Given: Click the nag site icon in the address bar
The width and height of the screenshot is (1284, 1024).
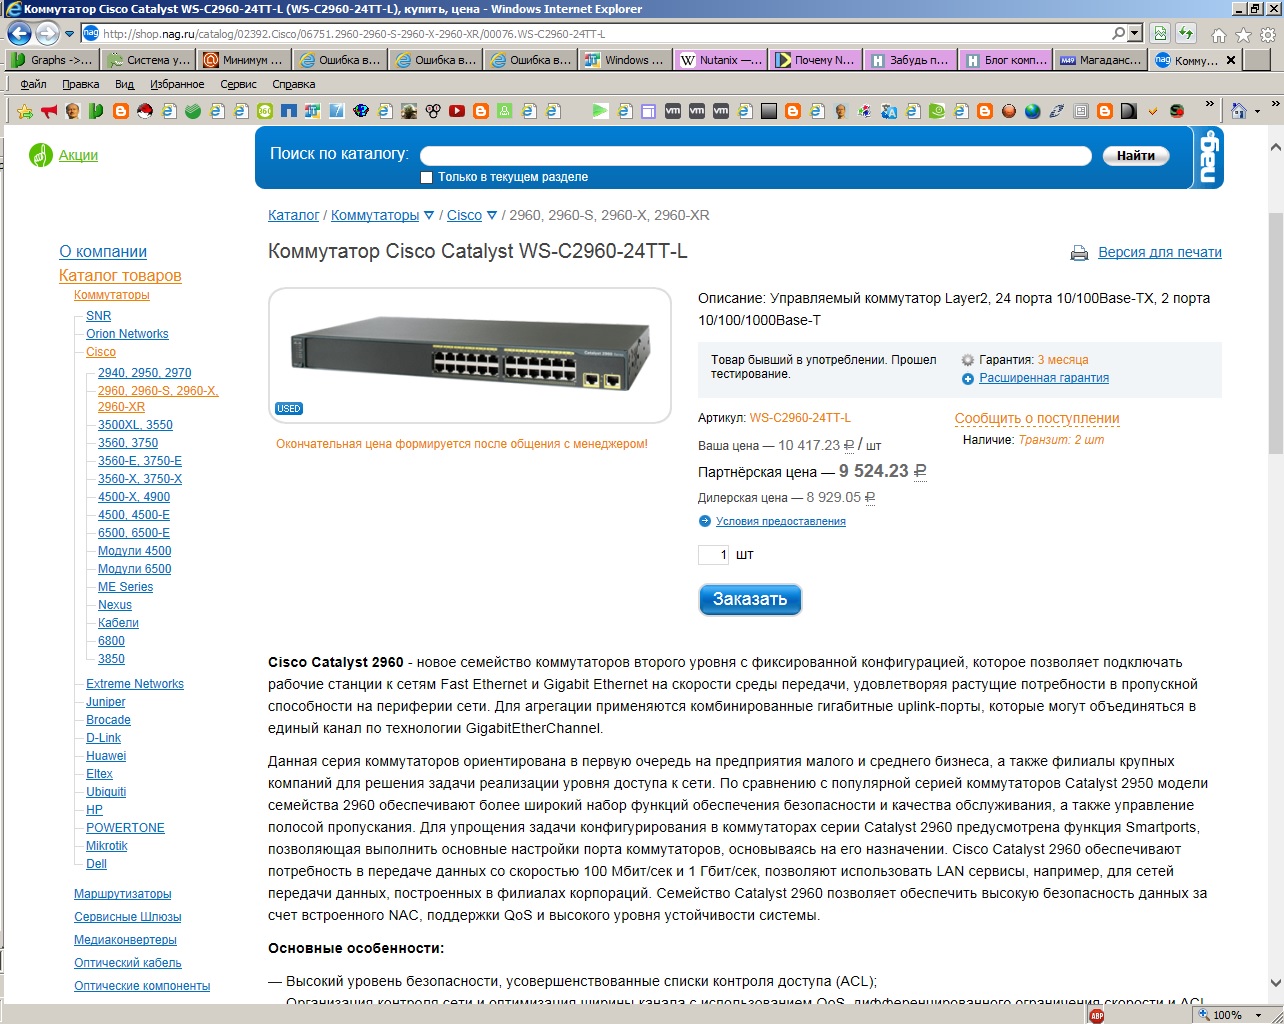Looking at the screenshot, I should pyautogui.click(x=91, y=33).
